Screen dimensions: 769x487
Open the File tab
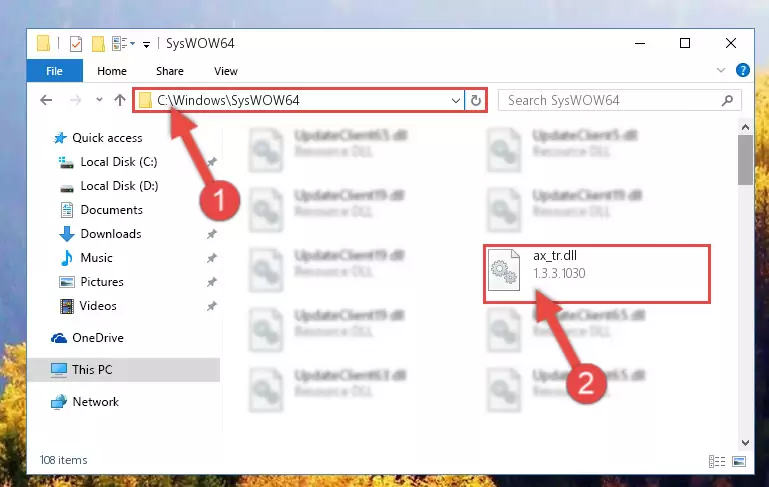tap(54, 71)
